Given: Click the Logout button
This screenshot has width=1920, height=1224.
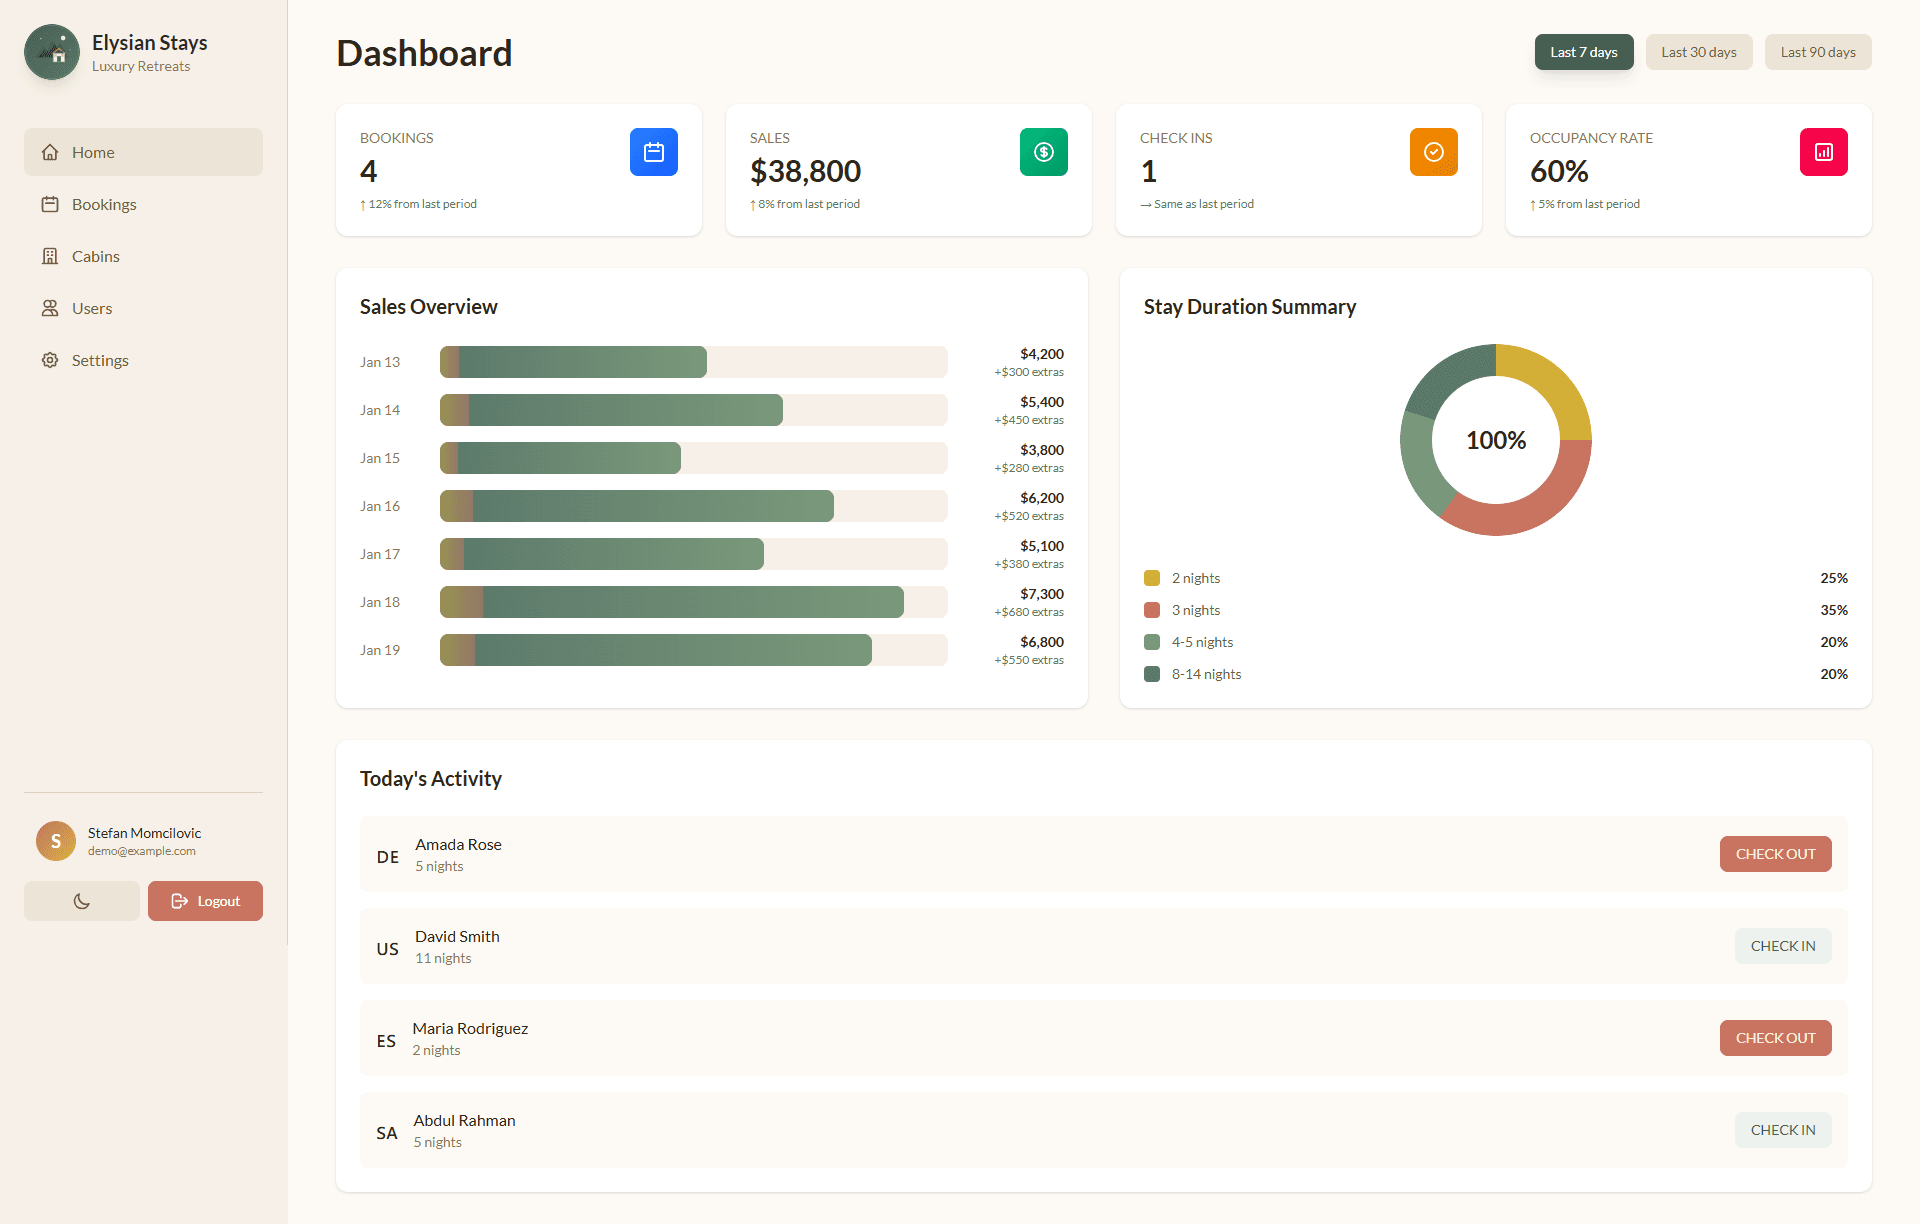Looking at the screenshot, I should pos(205,901).
